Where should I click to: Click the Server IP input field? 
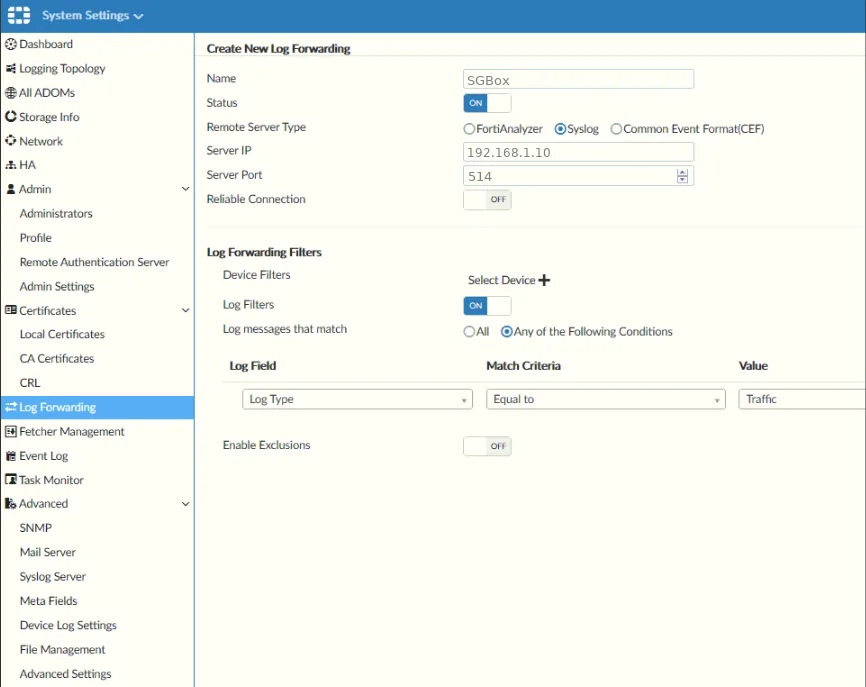click(x=578, y=152)
